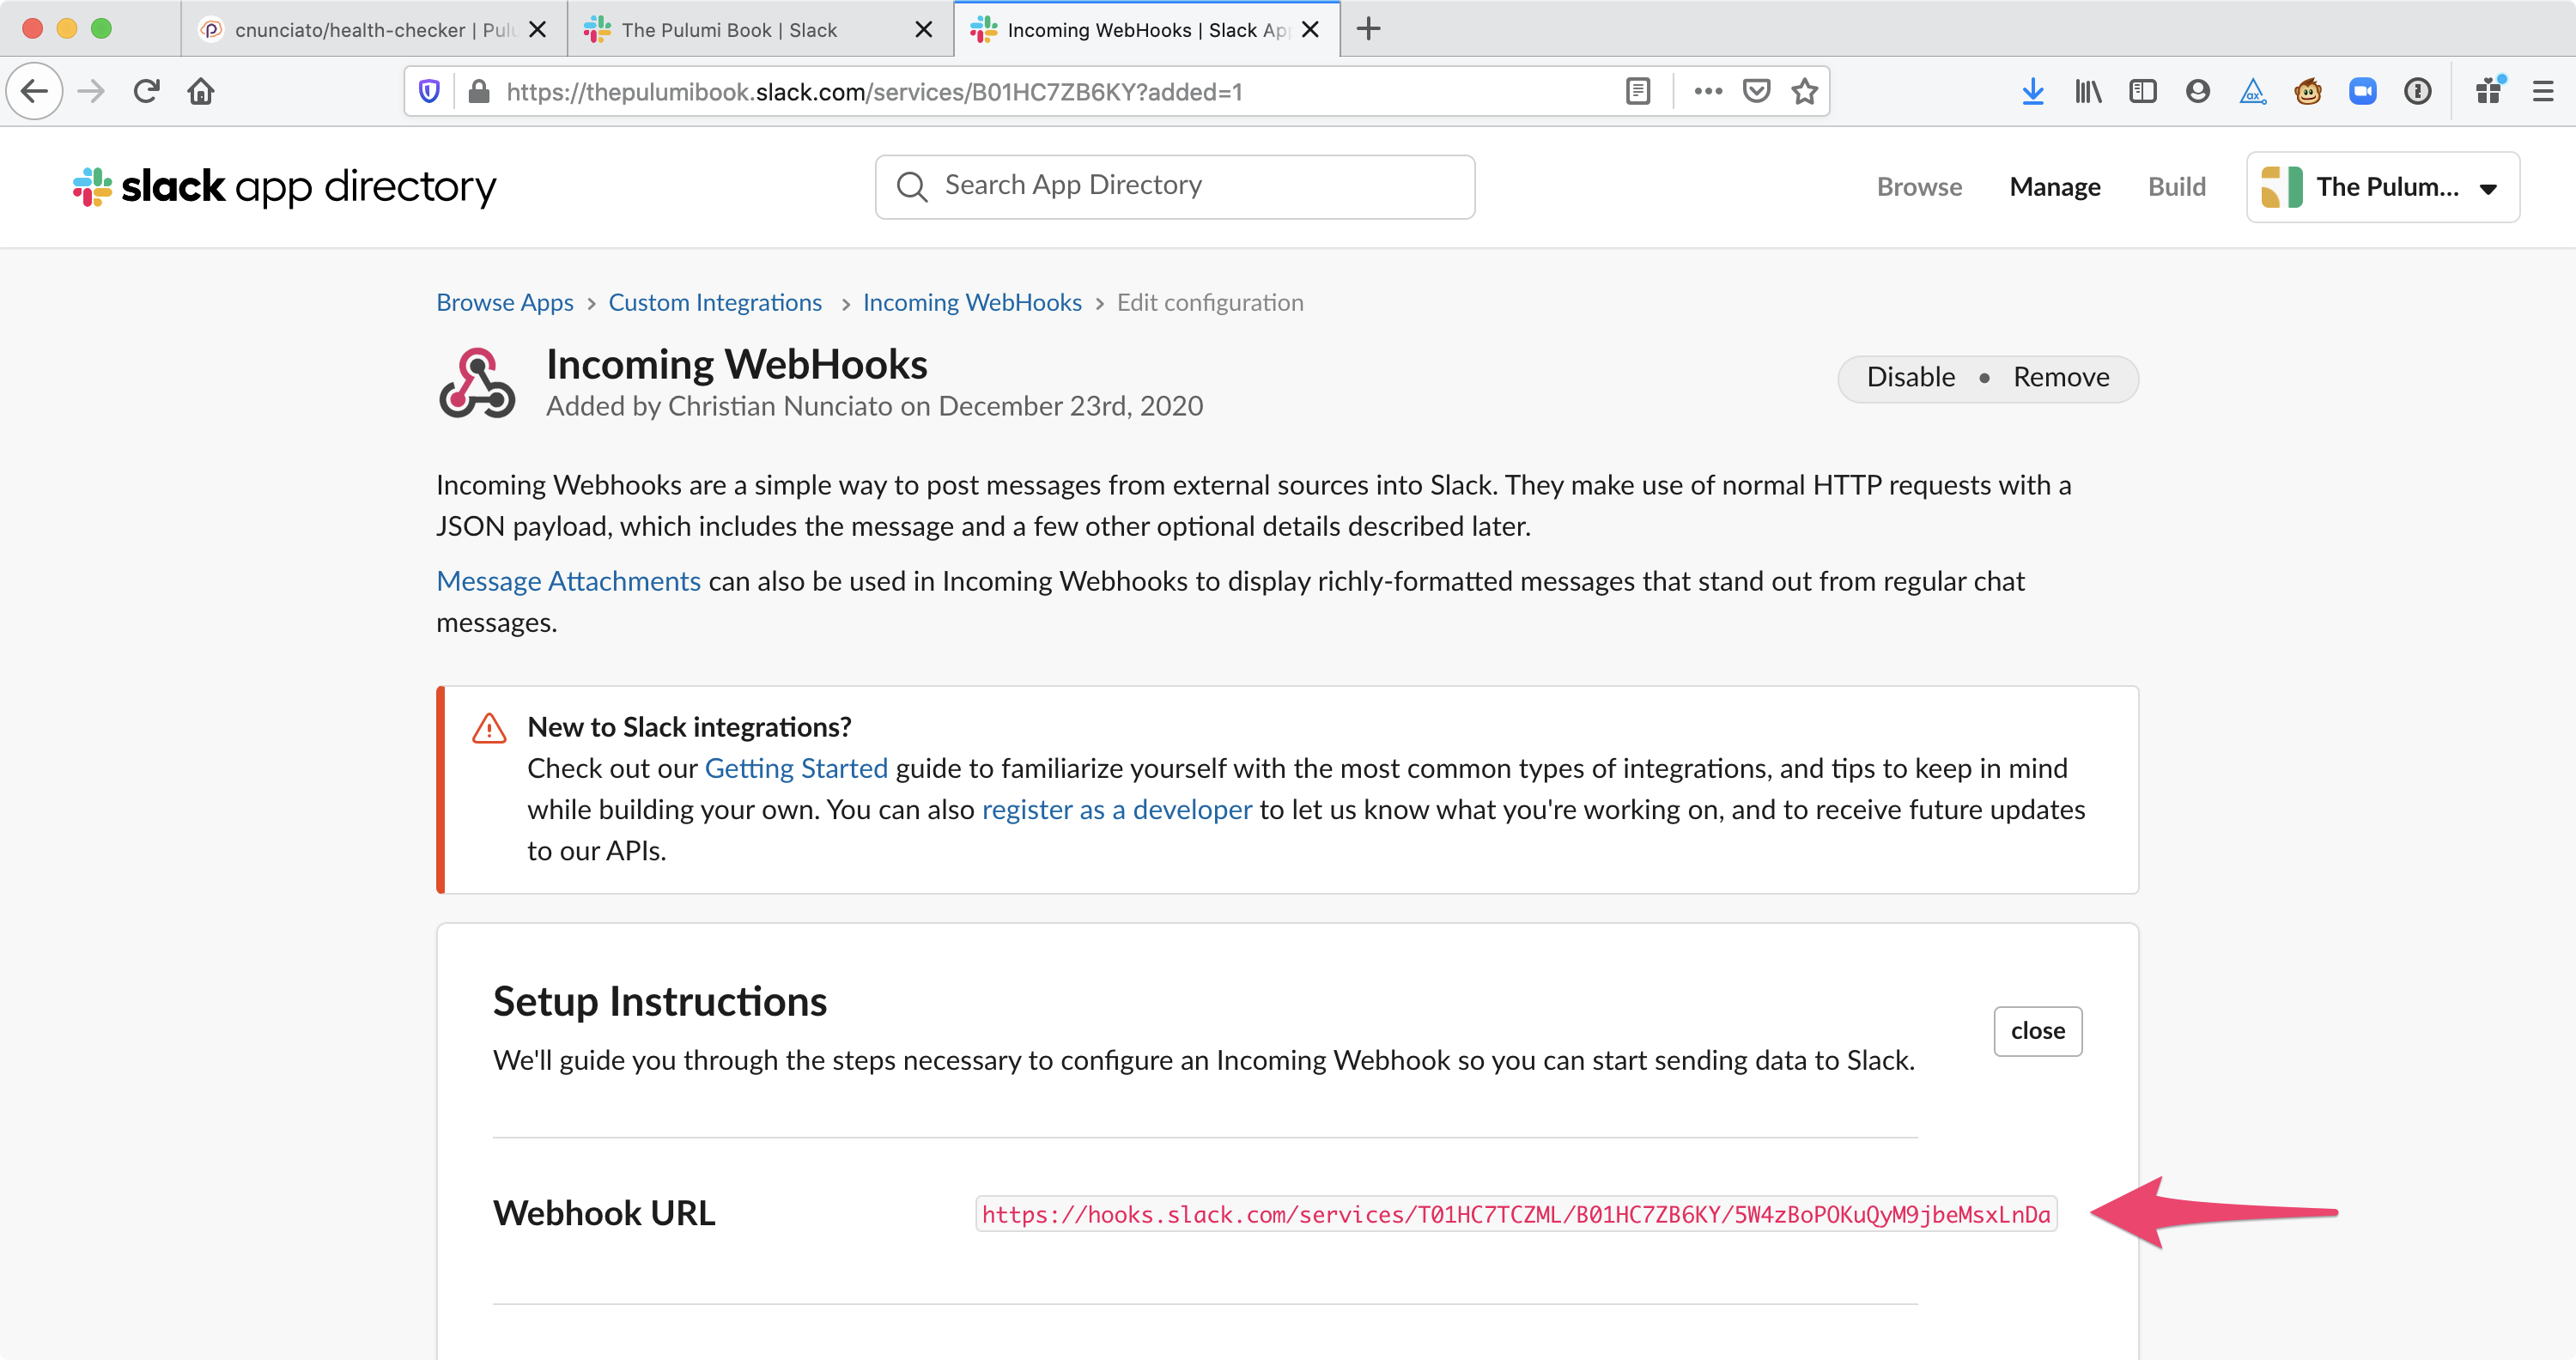This screenshot has height=1360, width=2576.
Task: Open the Zoom extension icon
Action: tap(2362, 92)
